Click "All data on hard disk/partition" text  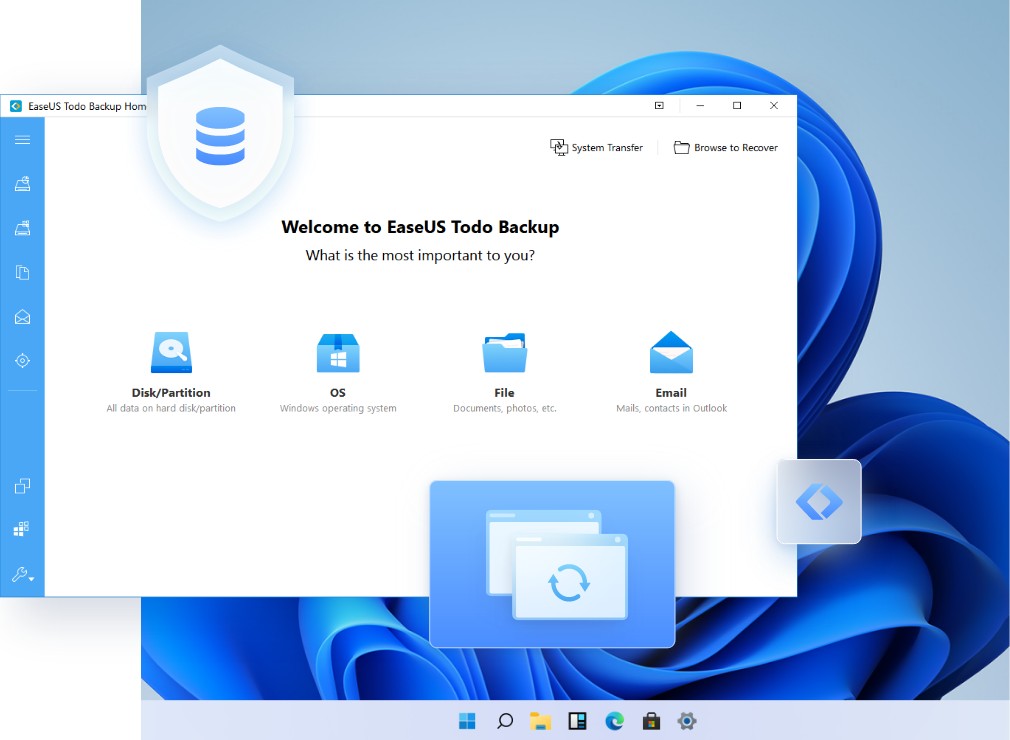click(x=171, y=408)
